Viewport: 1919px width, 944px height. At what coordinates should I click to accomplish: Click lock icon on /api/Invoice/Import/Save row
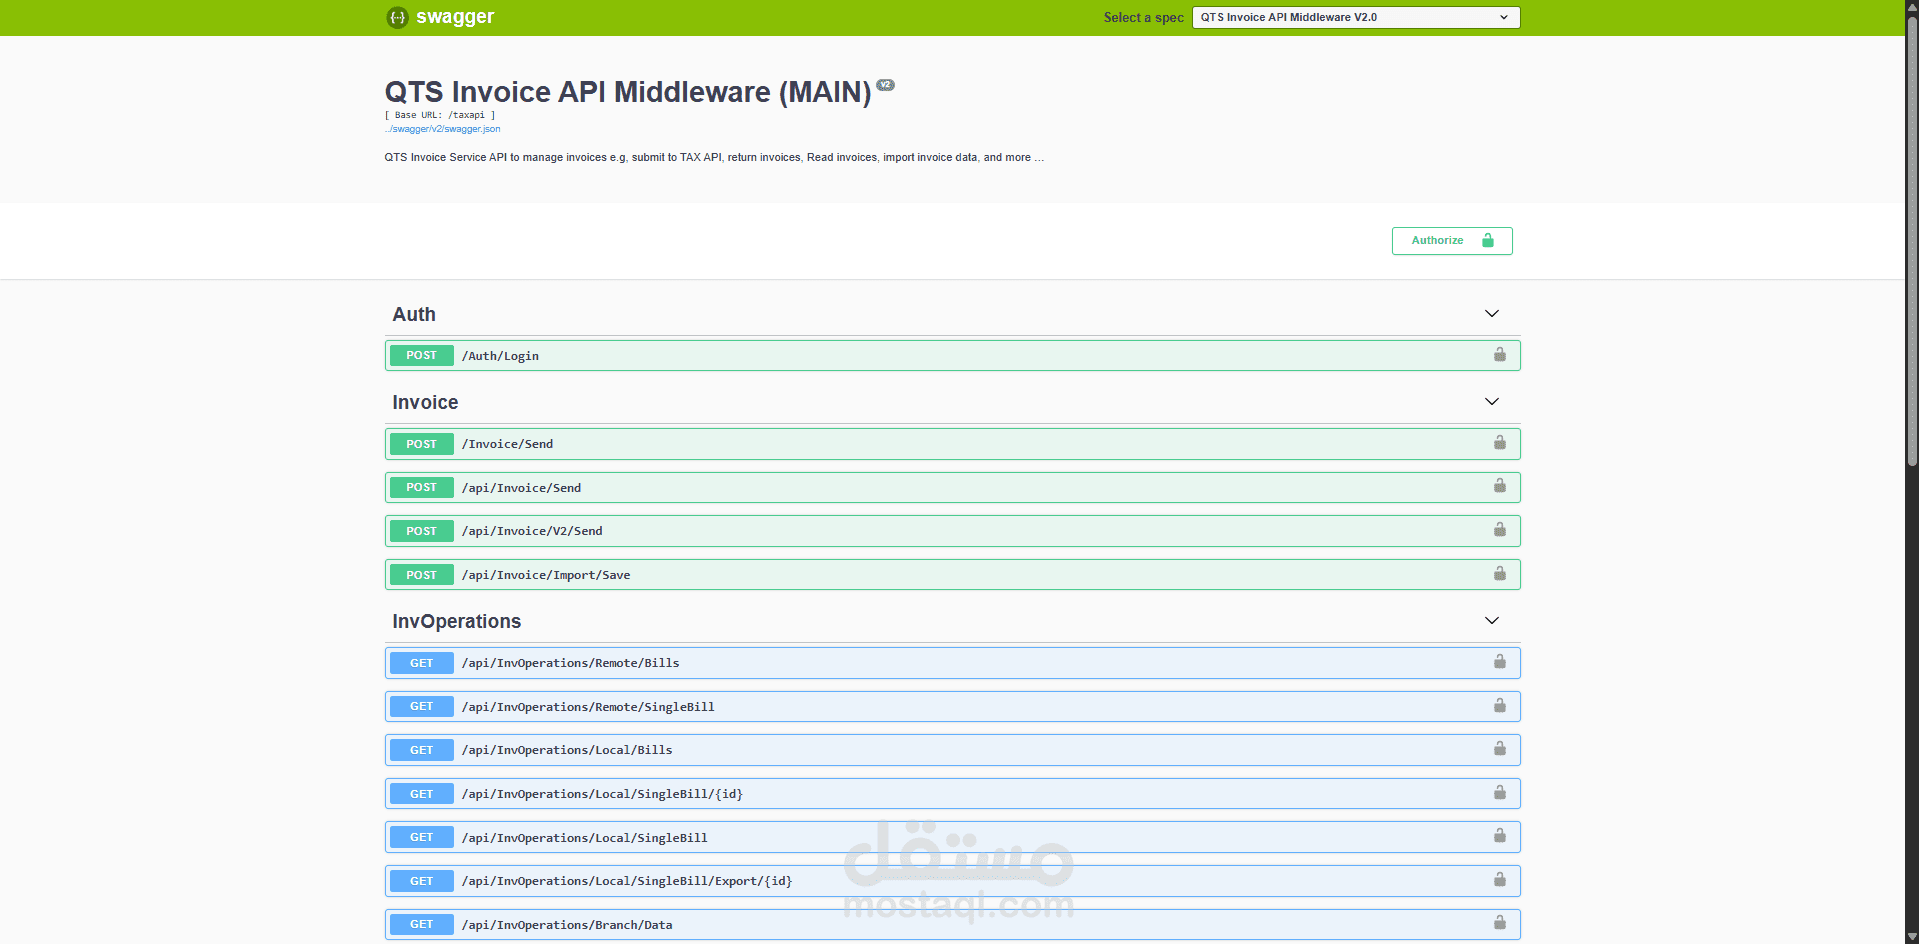pos(1499,574)
